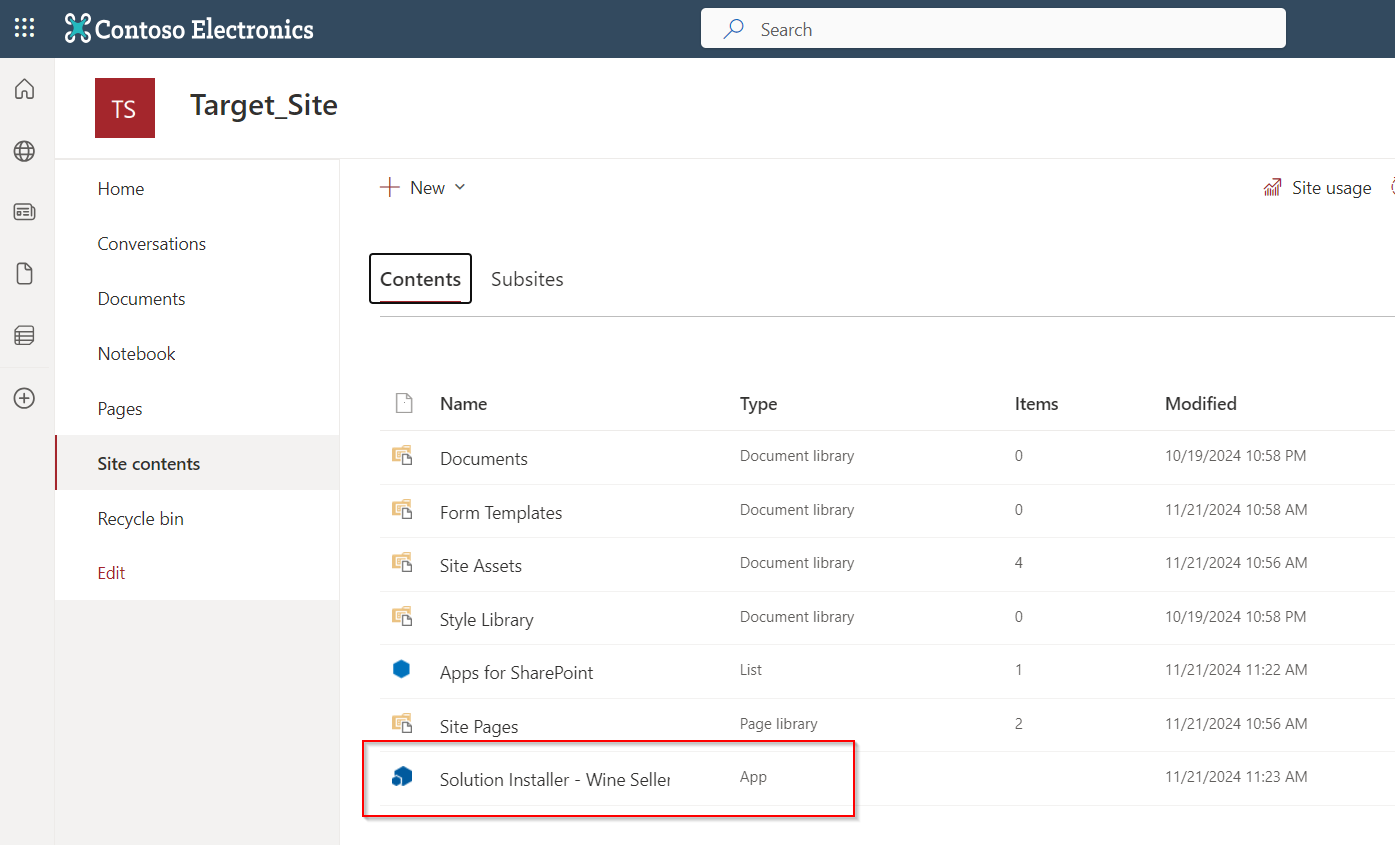The width and height of the screenshot is (1395, 845).
Task: Click the Apps for SharePoint hexagon icon
Action: pos(402,670)
